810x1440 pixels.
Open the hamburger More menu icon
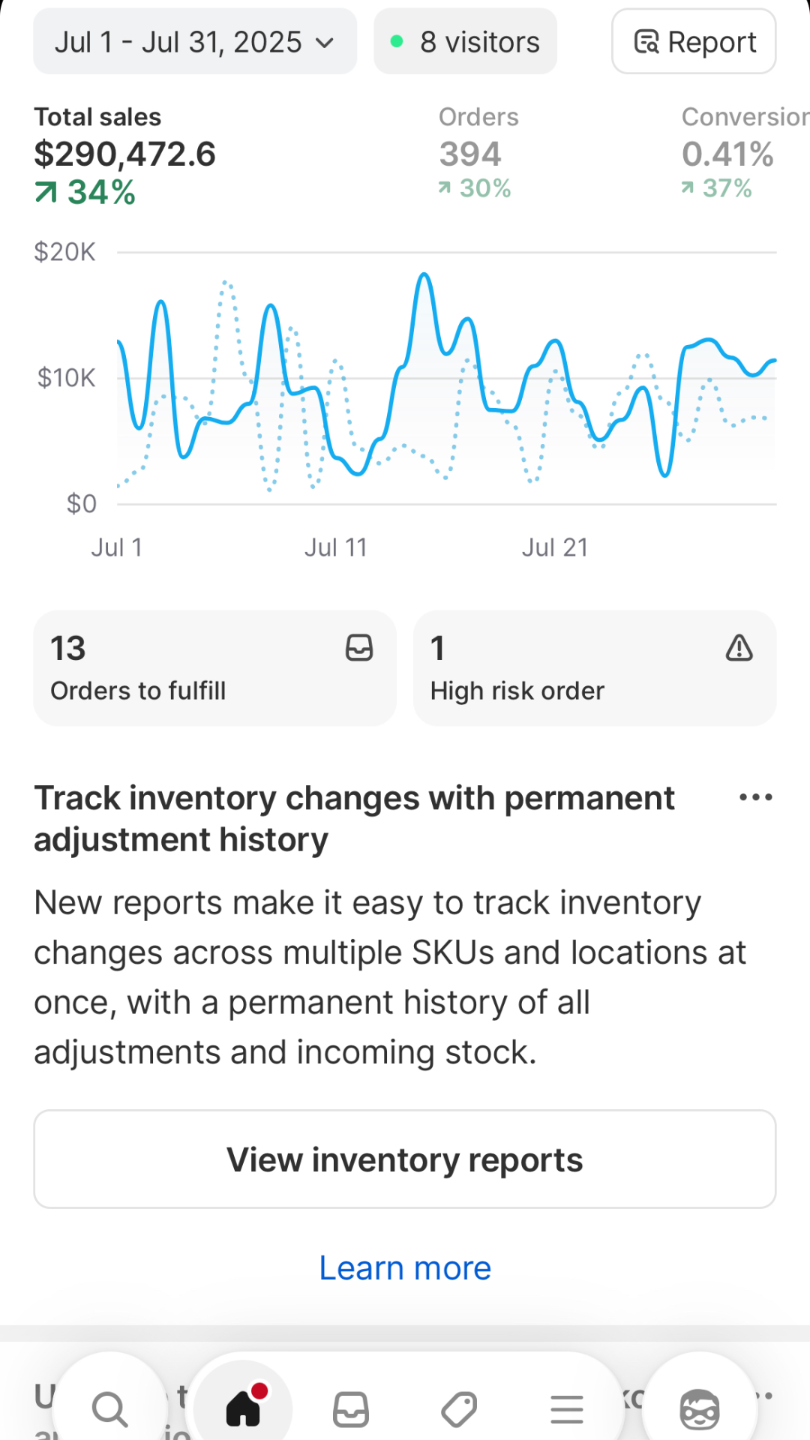[x=567, y=1410]
